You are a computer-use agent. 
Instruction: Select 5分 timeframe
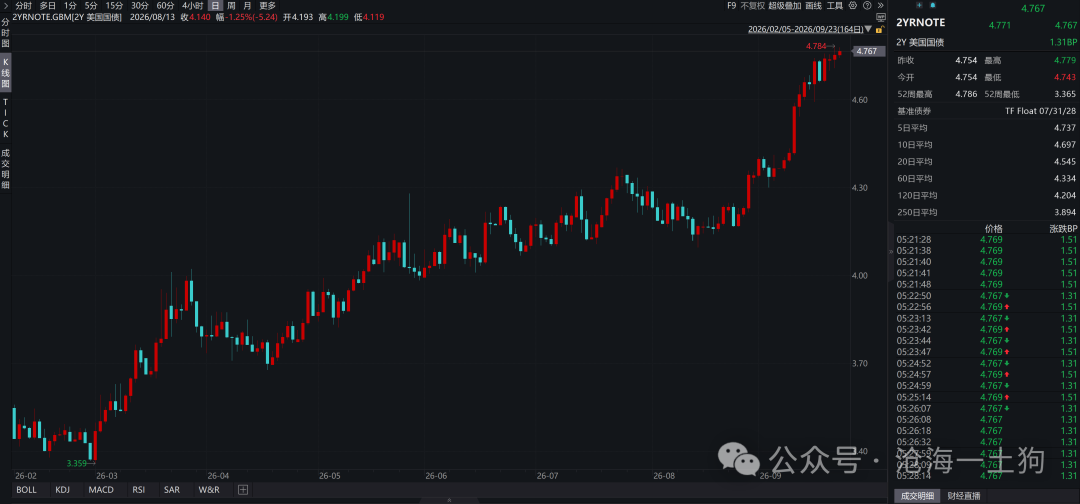tap(91, 6)
